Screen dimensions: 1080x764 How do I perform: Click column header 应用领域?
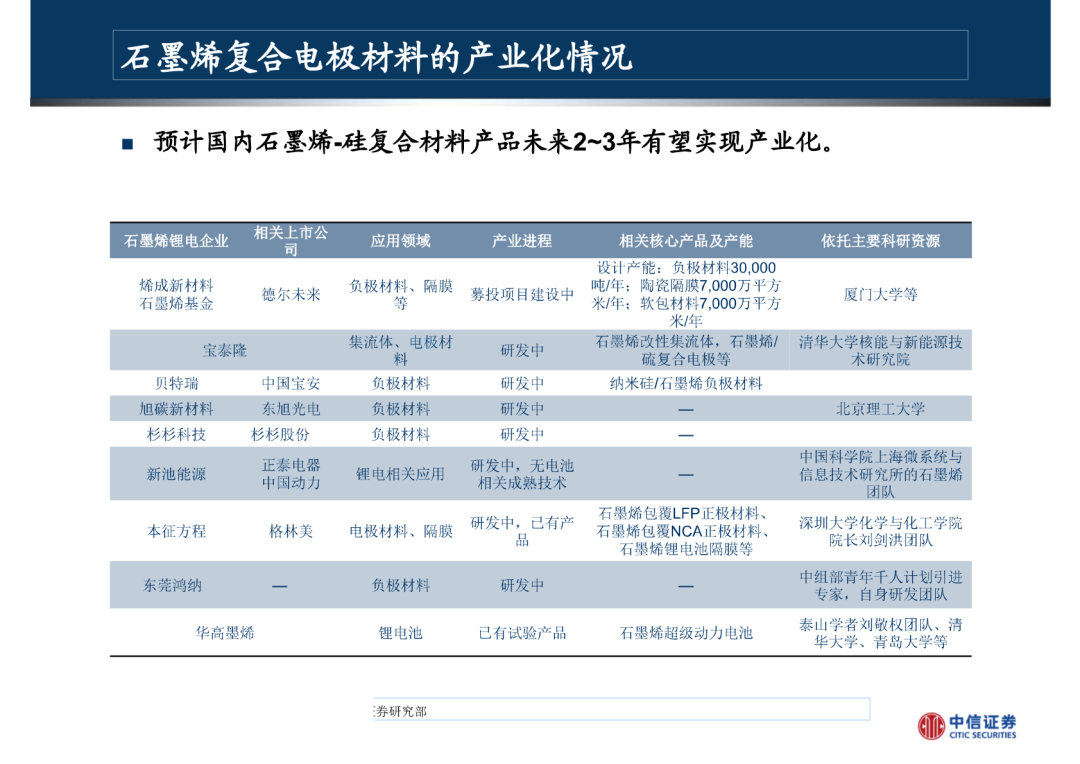pyautogui.click(x=400, y=240)
